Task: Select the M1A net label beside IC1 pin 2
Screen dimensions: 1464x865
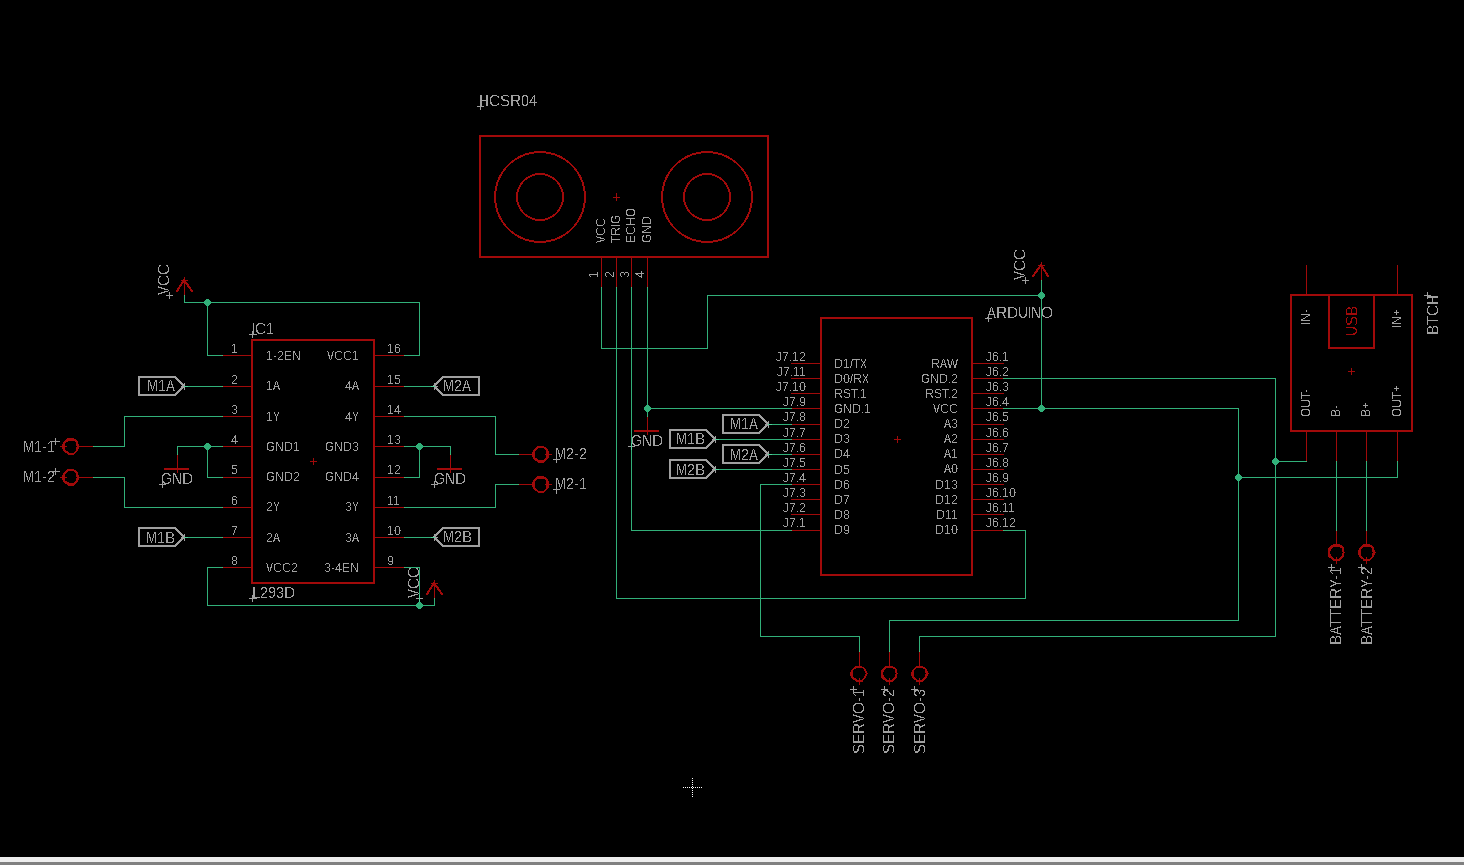Action: pos(161,386)
